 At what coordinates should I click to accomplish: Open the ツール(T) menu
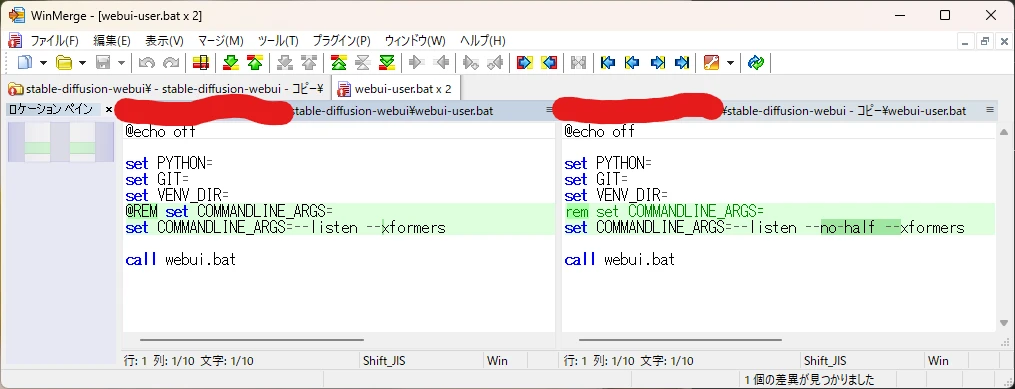[x=278, y=40]
